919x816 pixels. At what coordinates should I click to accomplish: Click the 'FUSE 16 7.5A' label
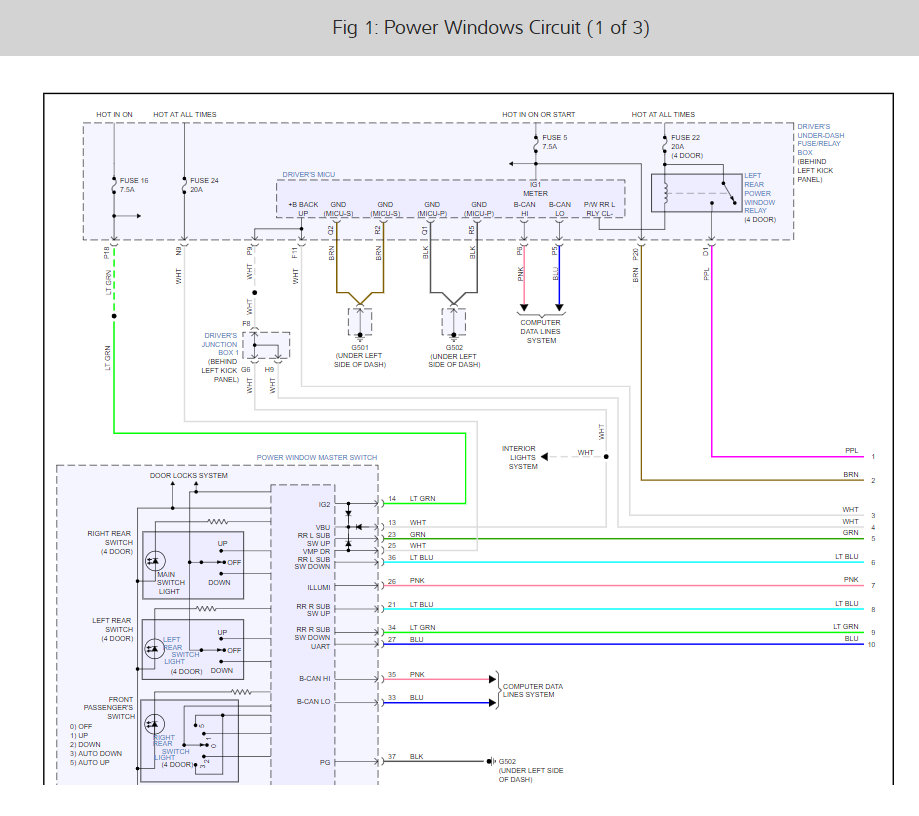pyautogui.click(x=134, y=185)
